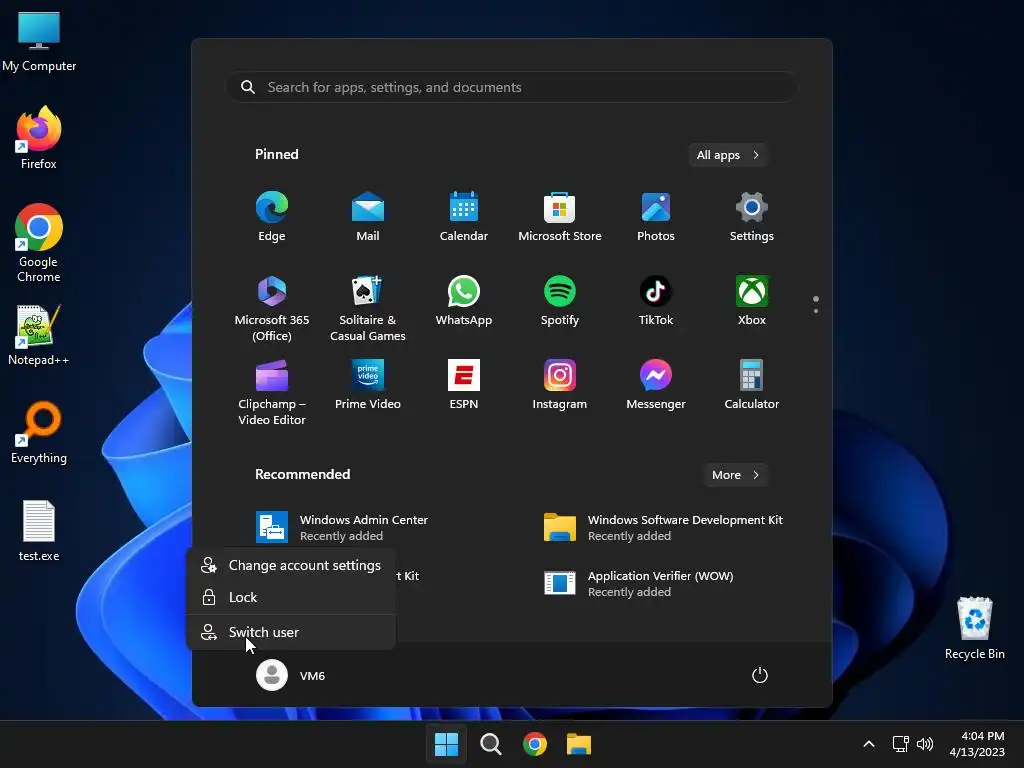Click the Windows Start button on taskbar
This screenshot has width=1024, height=768.
point(446,744)
